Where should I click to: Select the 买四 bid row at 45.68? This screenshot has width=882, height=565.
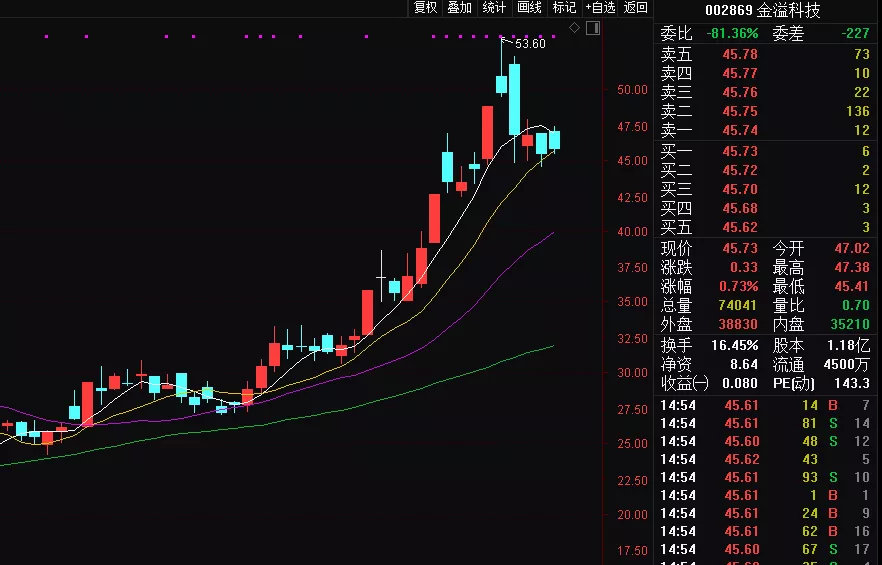(x=765, y=209)
